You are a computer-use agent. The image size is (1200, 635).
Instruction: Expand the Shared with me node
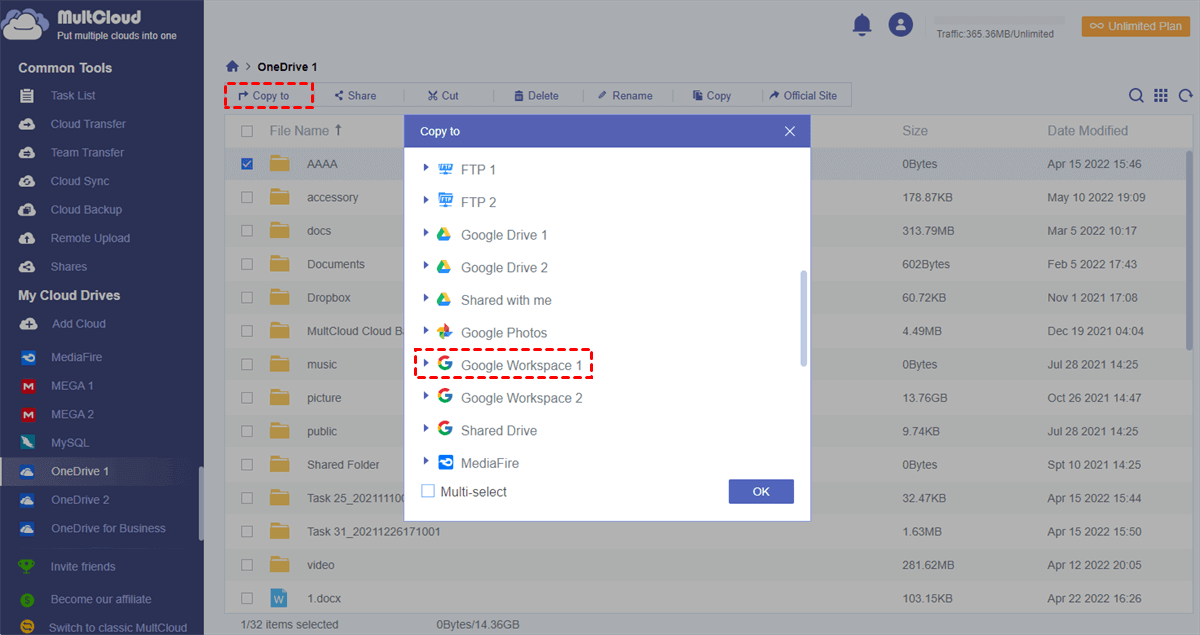coord(426,298)
